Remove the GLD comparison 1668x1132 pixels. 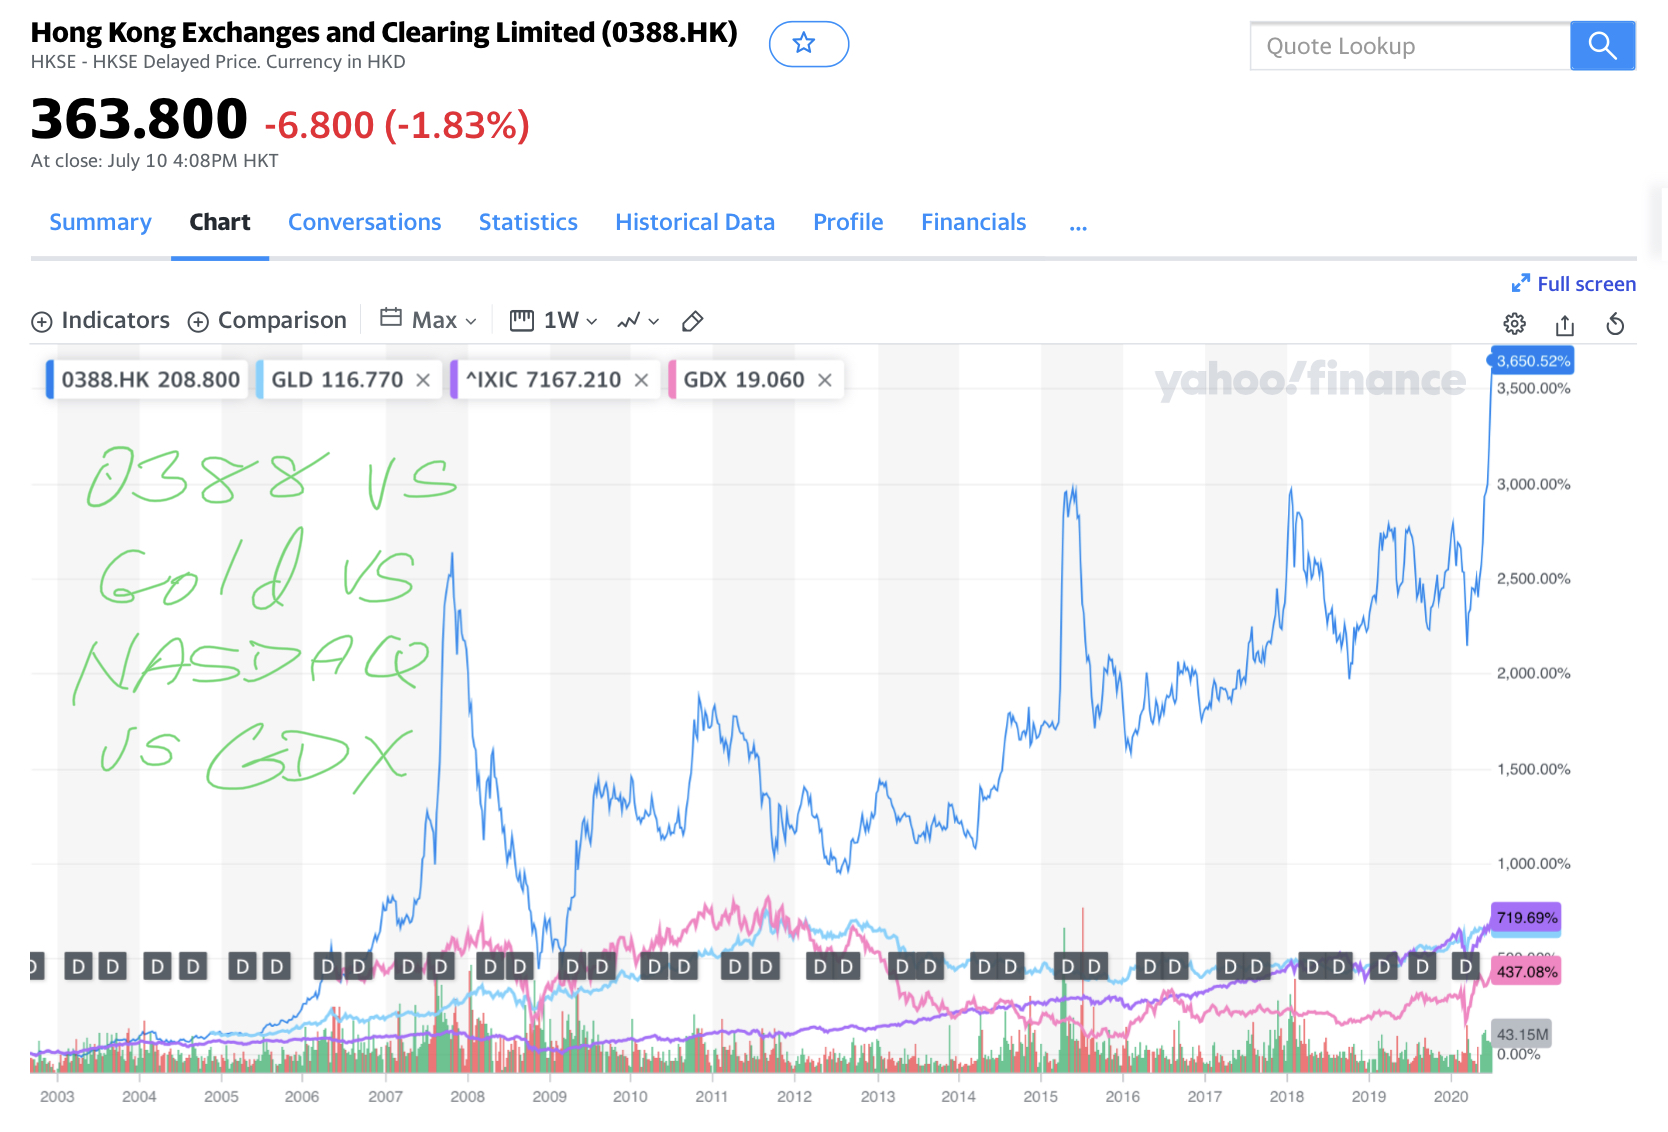pyautogui.click(x=423, y=380)
